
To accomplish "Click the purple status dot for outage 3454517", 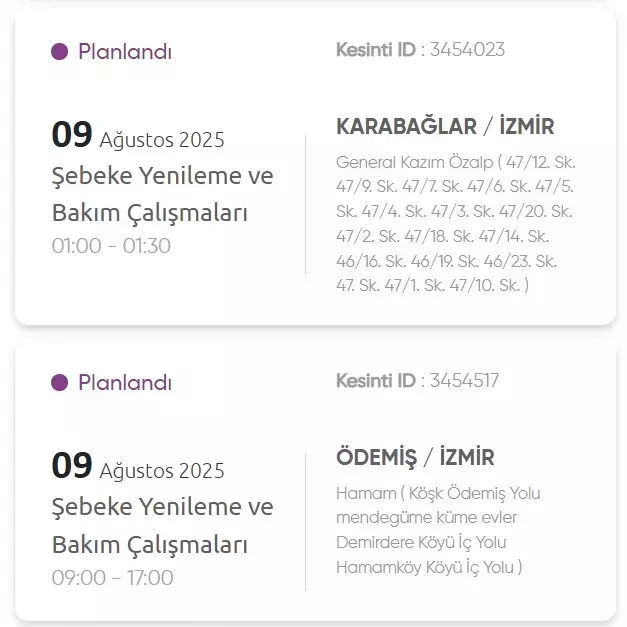I will click(x=60, y=383).
